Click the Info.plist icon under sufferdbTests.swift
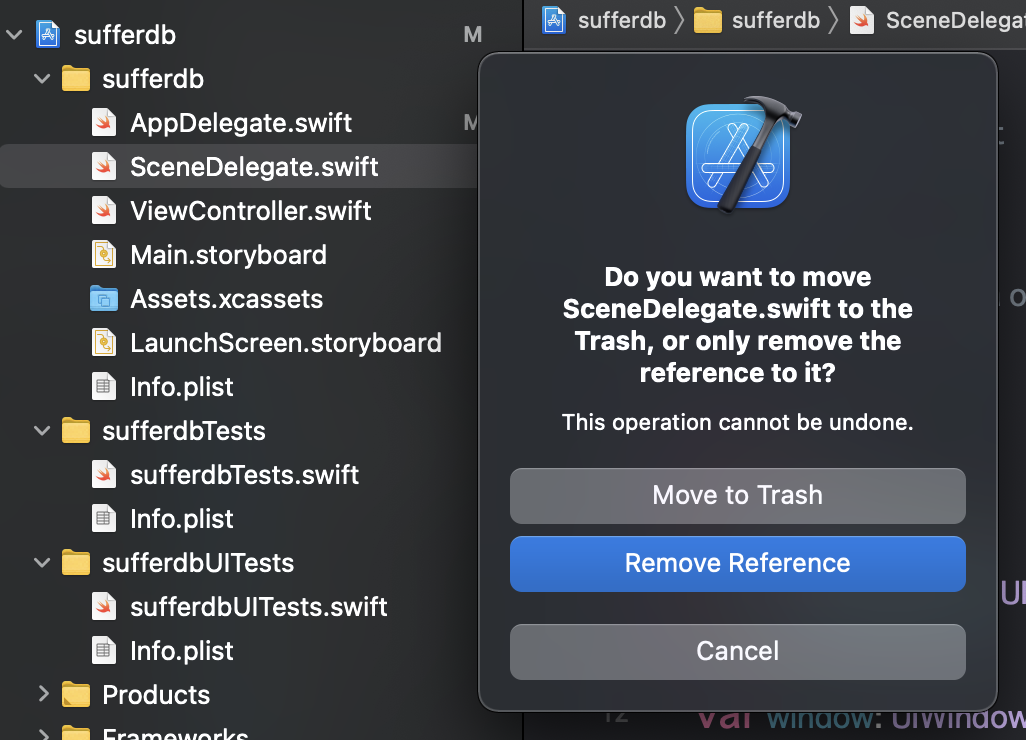The width and height of the screenshot is (1026, 740). 103,518
